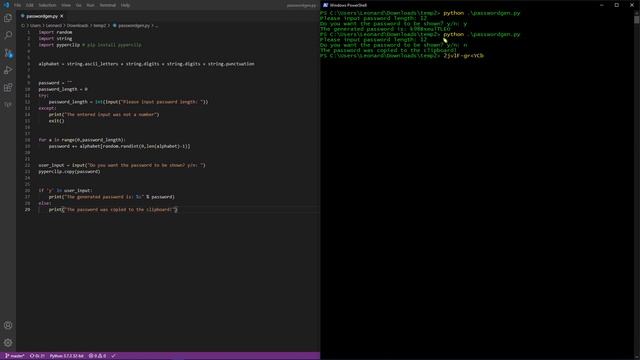The width and height of the screenshot is (640, 360).
Task: Click the PowerShell vertical scrollbar
Action: 636,184
